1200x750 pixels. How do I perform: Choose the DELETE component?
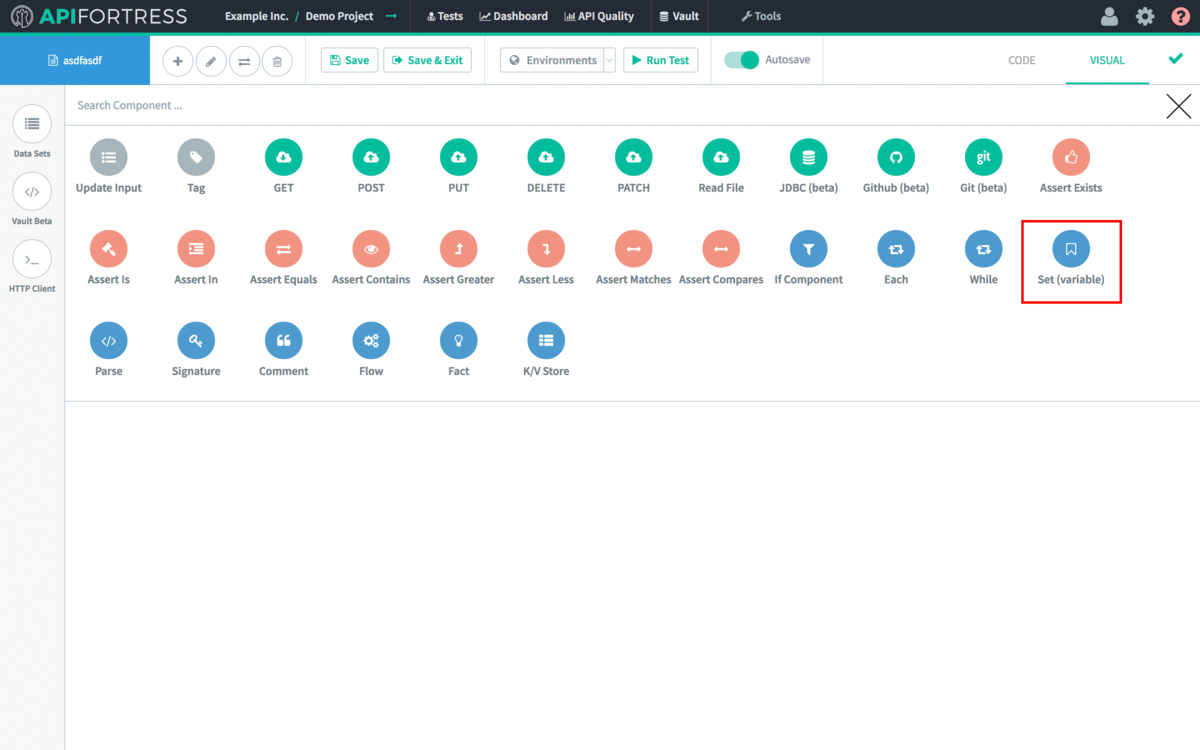pyautogui.click(x=546, y=157)
